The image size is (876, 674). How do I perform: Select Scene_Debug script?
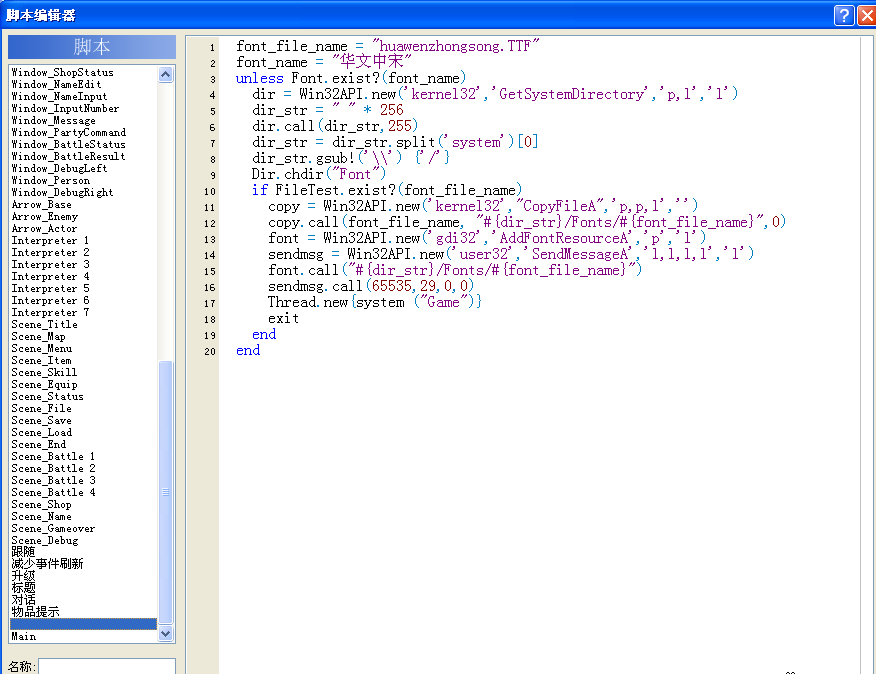[45, 540]
